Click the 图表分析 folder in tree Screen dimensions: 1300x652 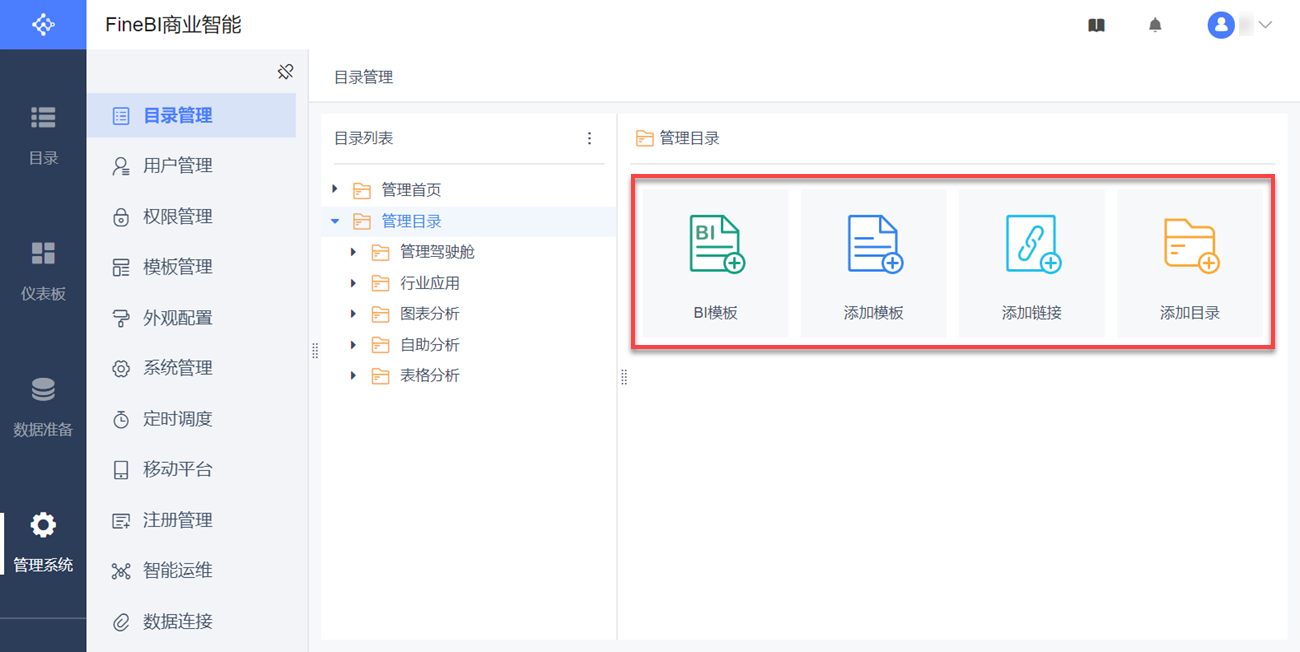(429, 314)
